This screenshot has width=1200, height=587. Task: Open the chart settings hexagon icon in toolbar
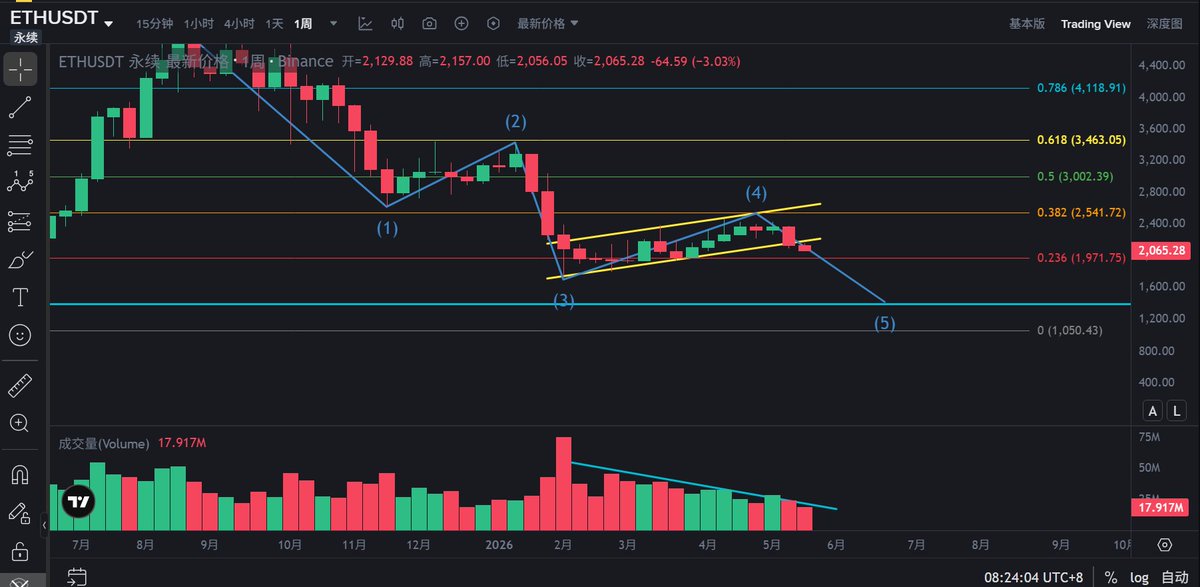(493, 24)
